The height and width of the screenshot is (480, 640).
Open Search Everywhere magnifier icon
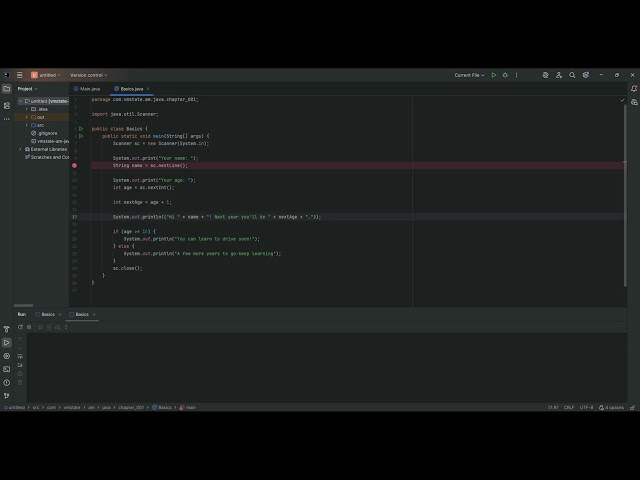click(572, 75)
